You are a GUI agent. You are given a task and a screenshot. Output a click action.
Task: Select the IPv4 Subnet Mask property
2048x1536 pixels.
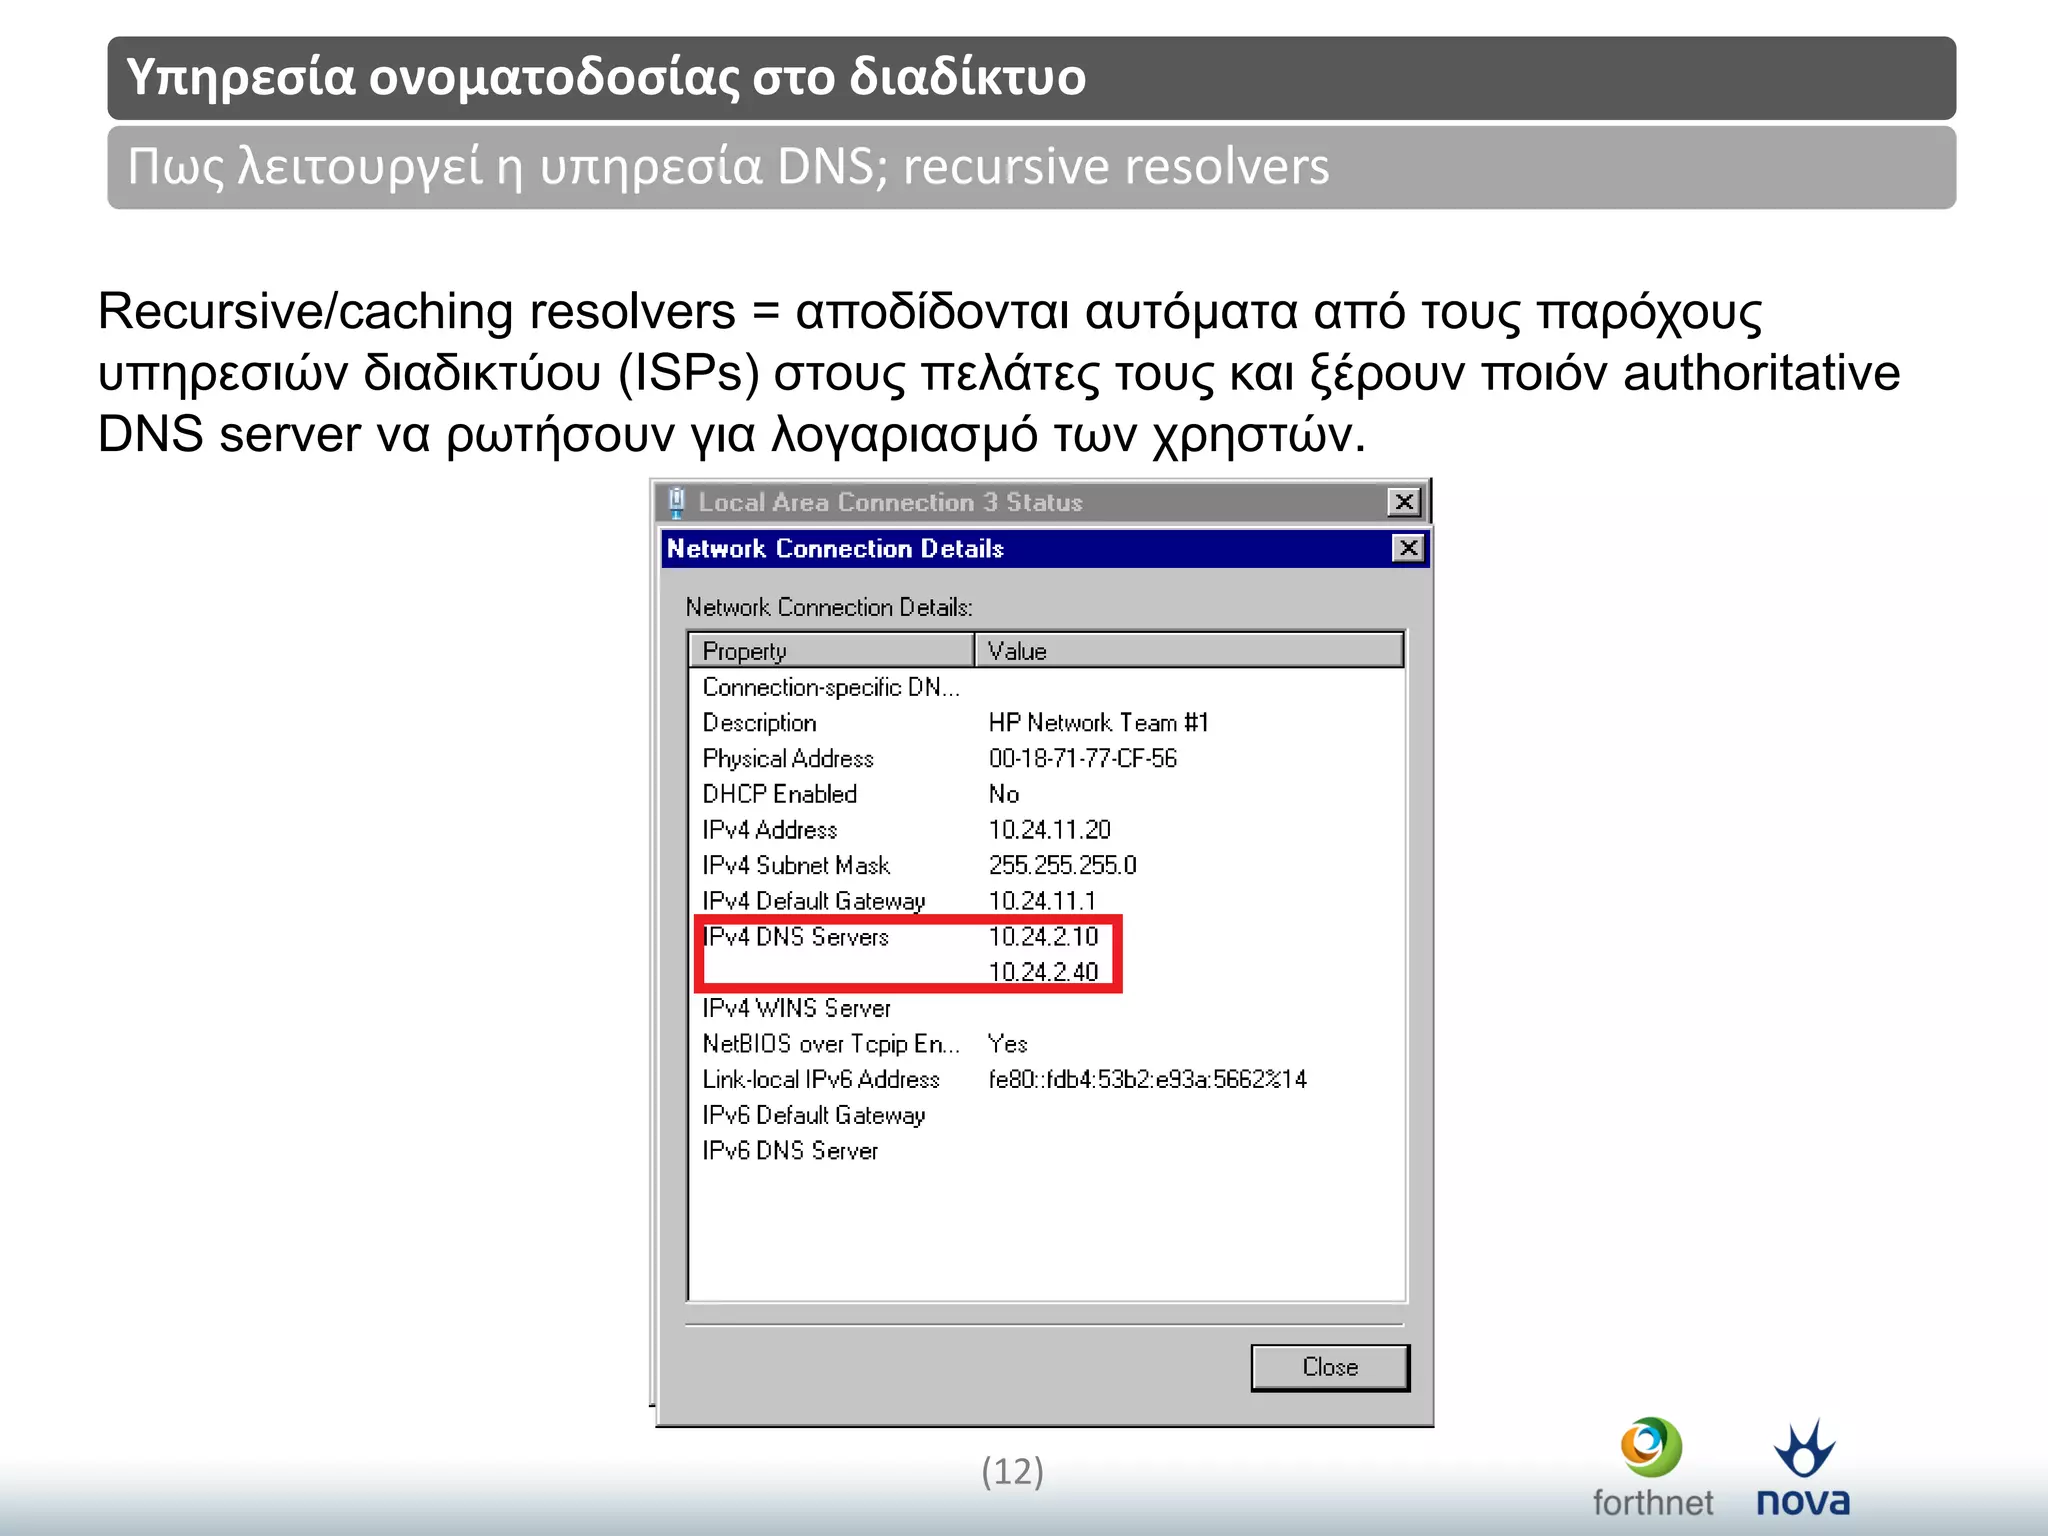[796, 865]
